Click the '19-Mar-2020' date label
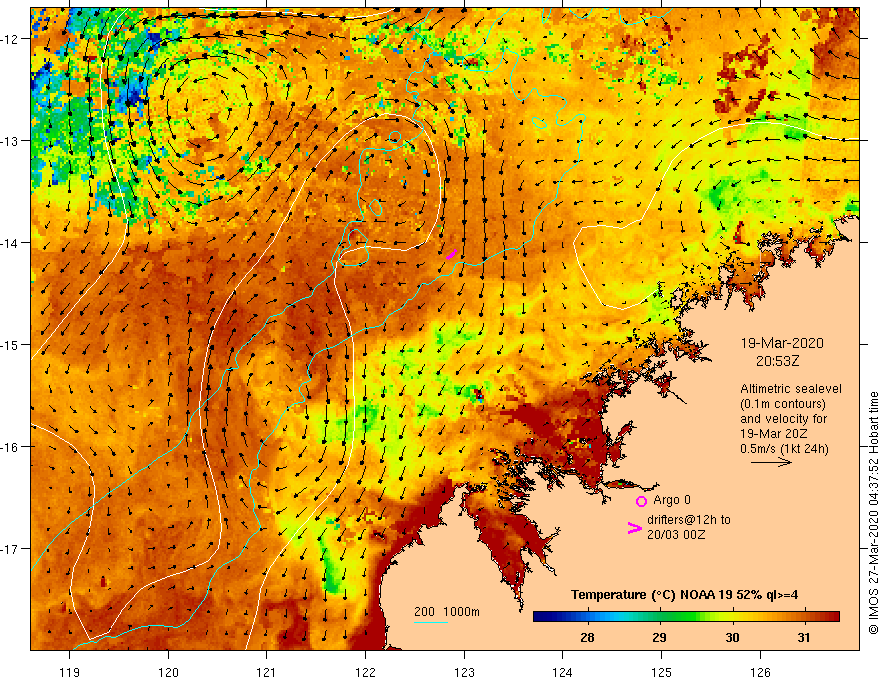Viewport: 880px width, 680px height. (x=782, y=343)
